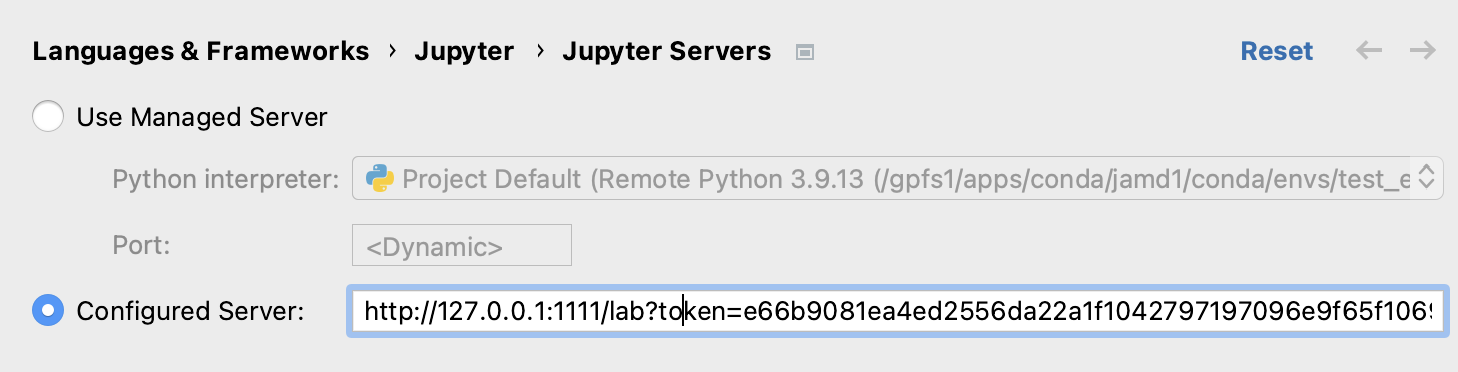Click the Configured Server label text
This screenshot has width=1458, height=372.
tap(190, 311)
